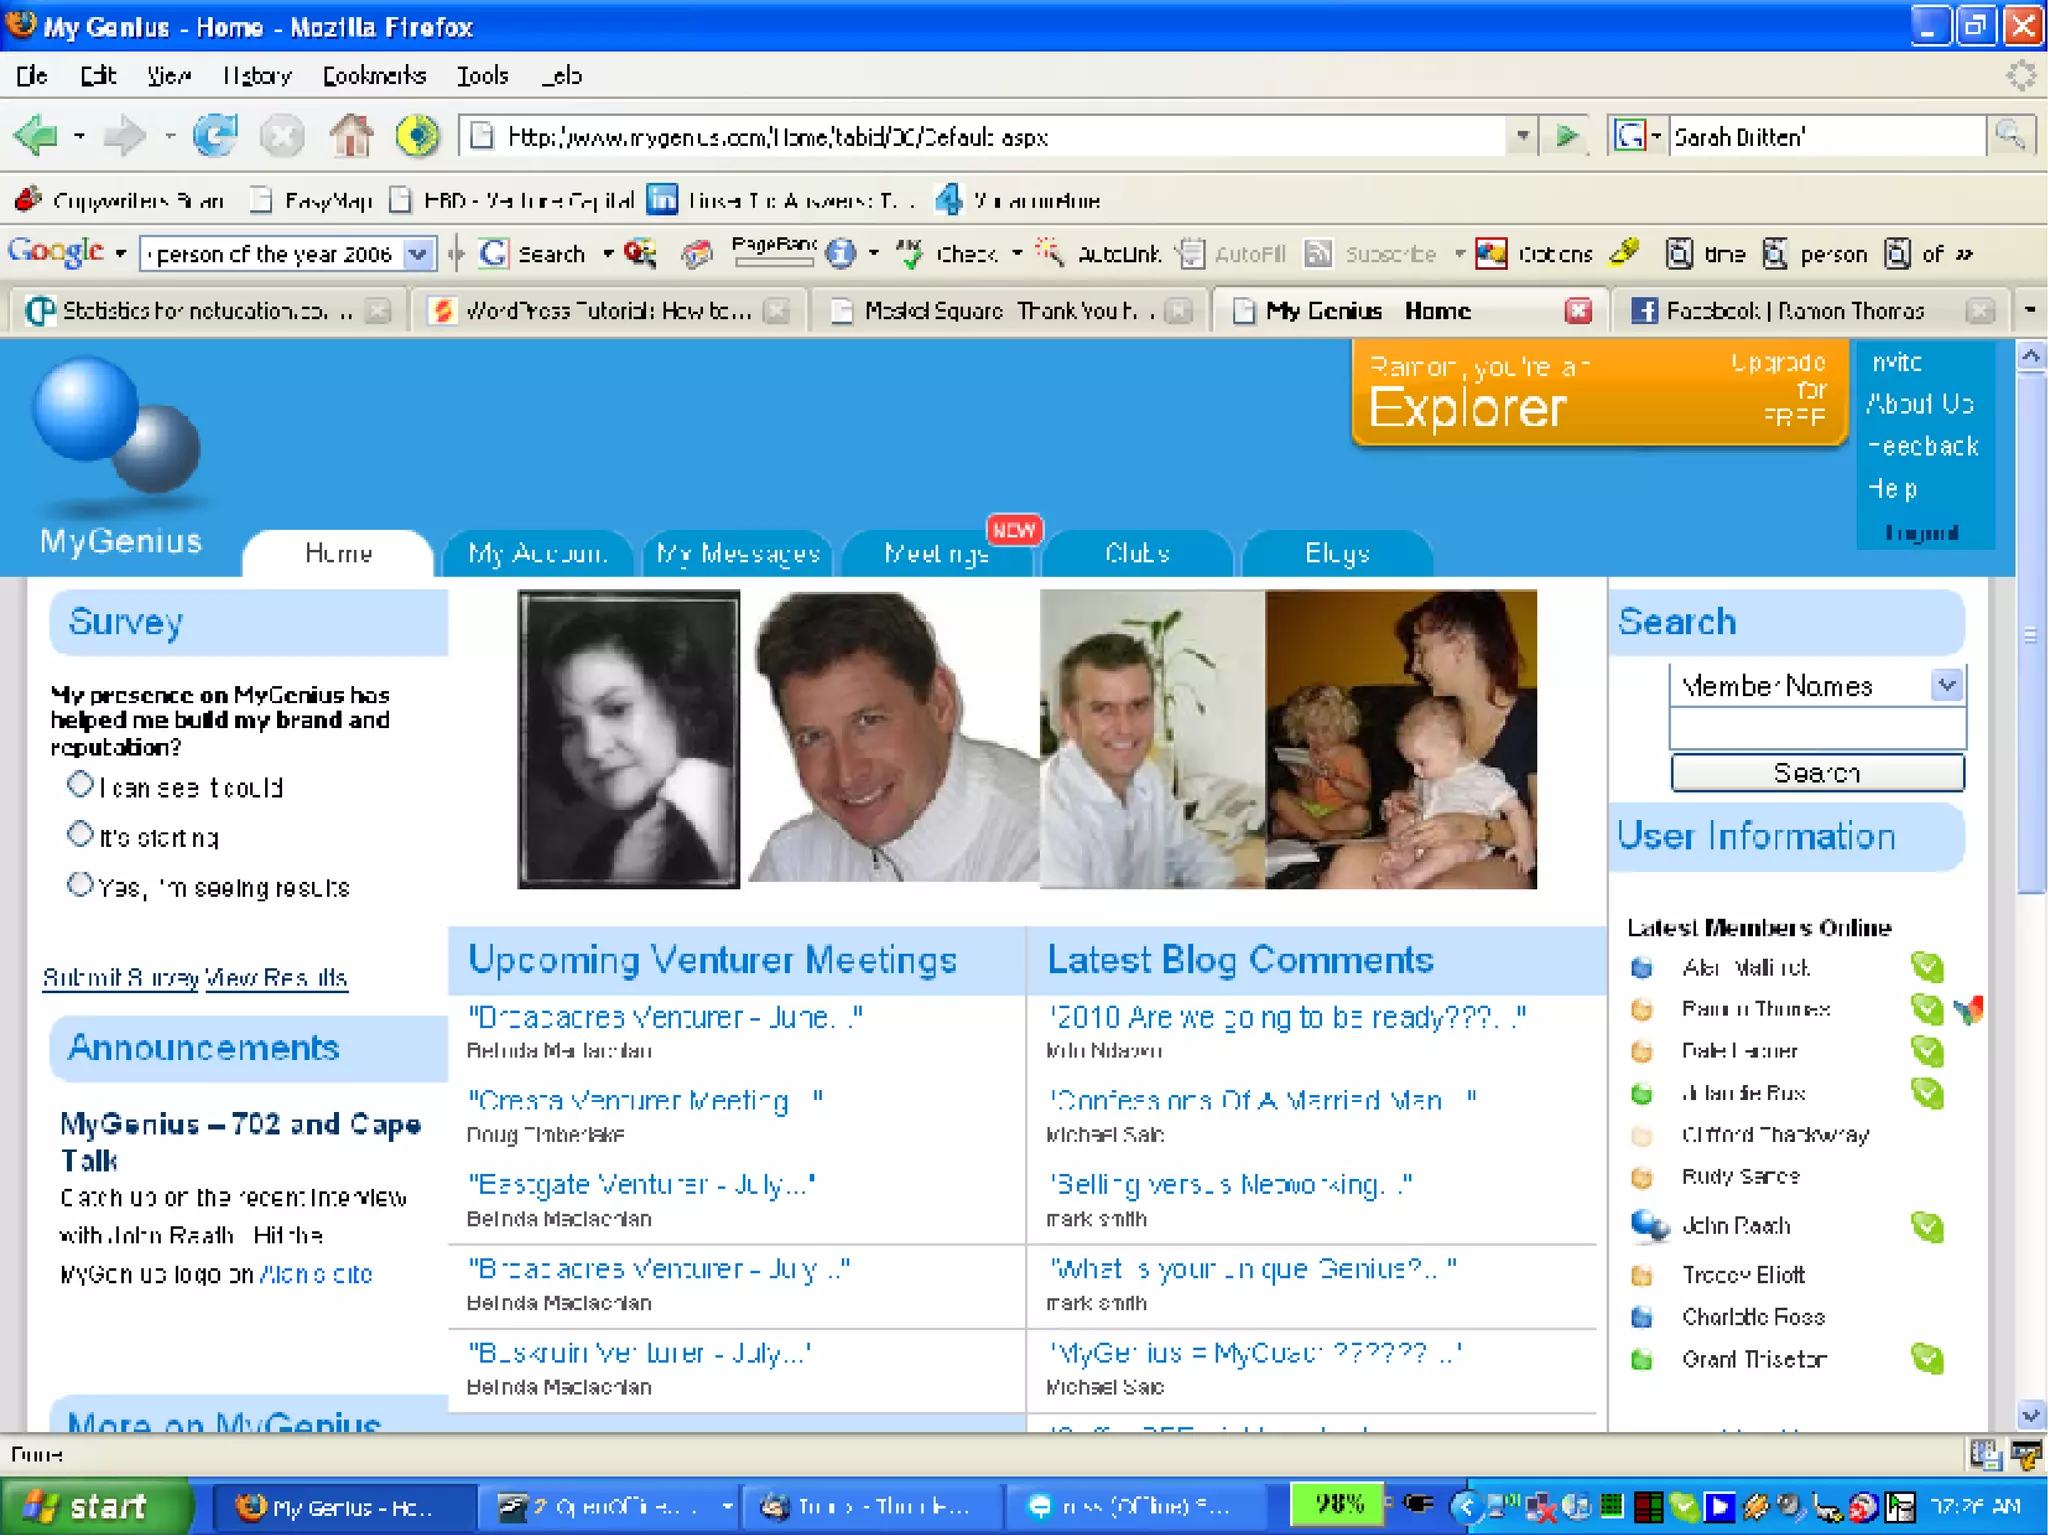
Task: Select 'Yes, I'm seeing results' radio option
Action: 80,884
